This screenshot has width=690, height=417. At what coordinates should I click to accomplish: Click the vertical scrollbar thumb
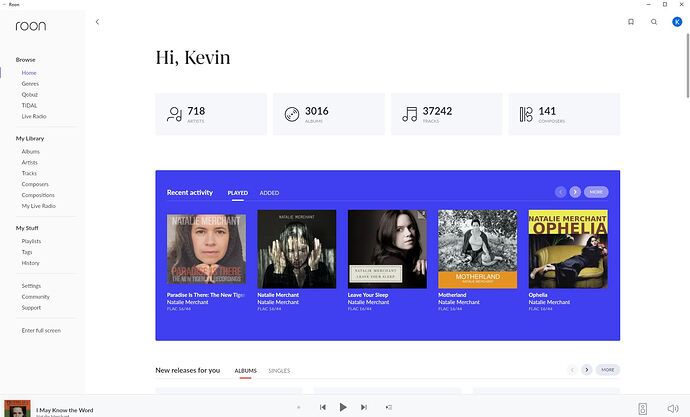687,65
